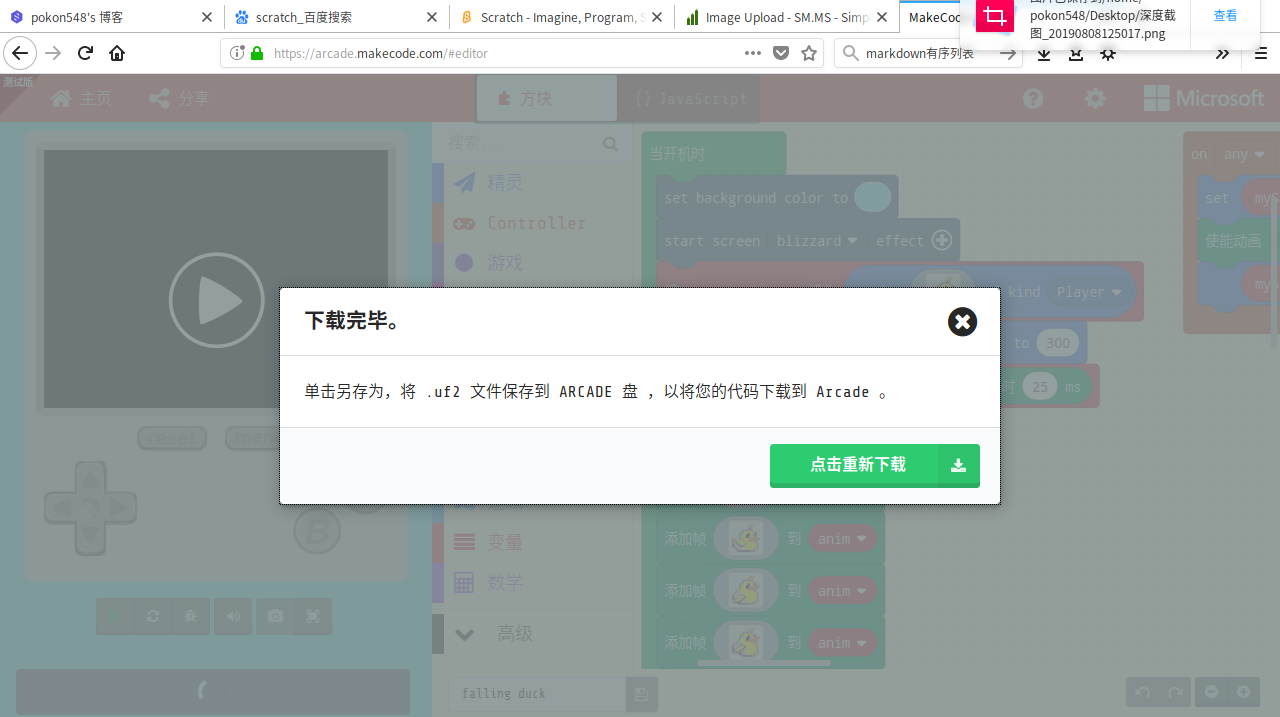Close the Image Upload tab
This screenshot has height=717, width=1280.
(883, 17)
